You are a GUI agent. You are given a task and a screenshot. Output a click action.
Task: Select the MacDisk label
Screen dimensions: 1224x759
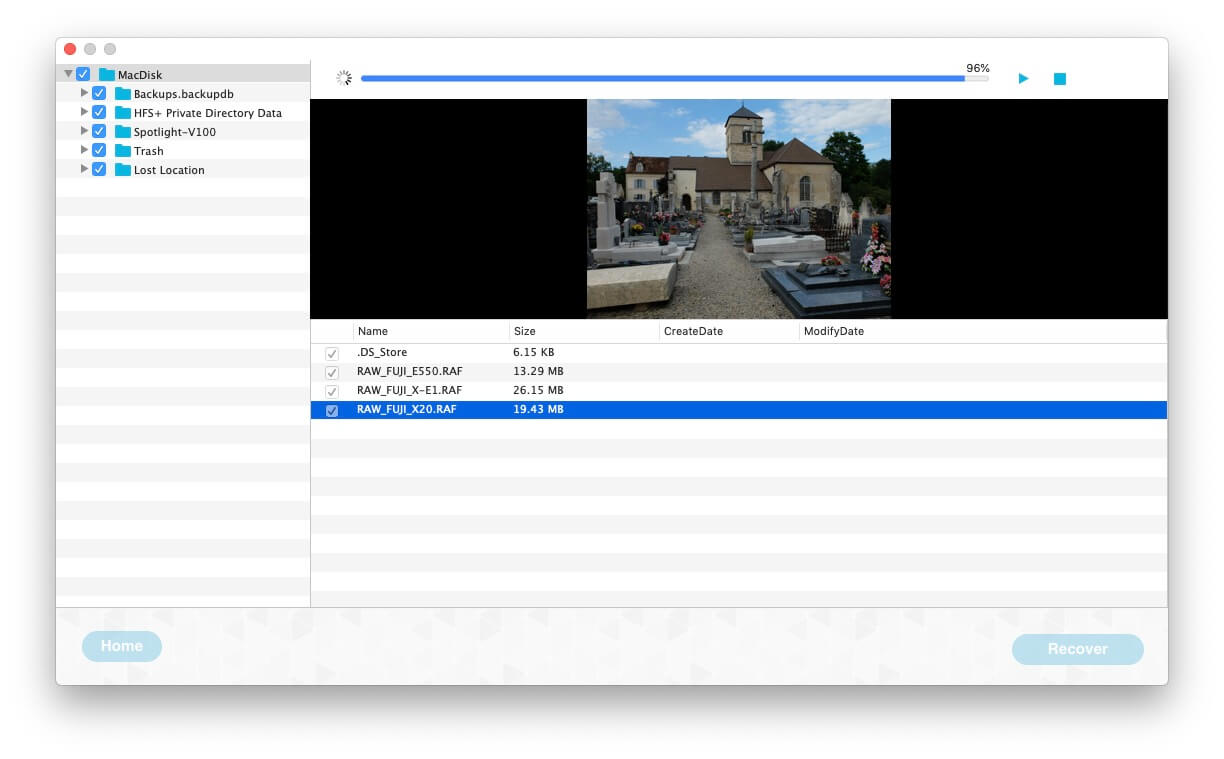tap(140, 75)
